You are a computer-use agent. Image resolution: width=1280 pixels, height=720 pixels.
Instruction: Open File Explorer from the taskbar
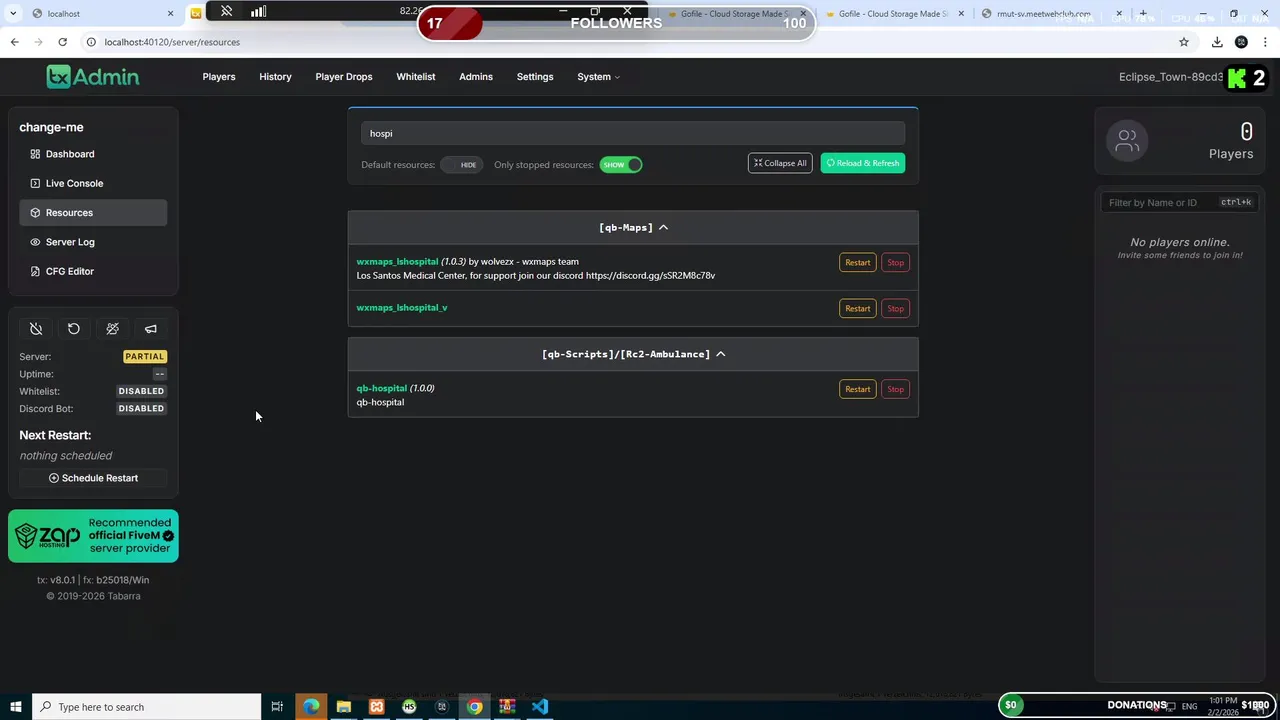coord(344,706)
